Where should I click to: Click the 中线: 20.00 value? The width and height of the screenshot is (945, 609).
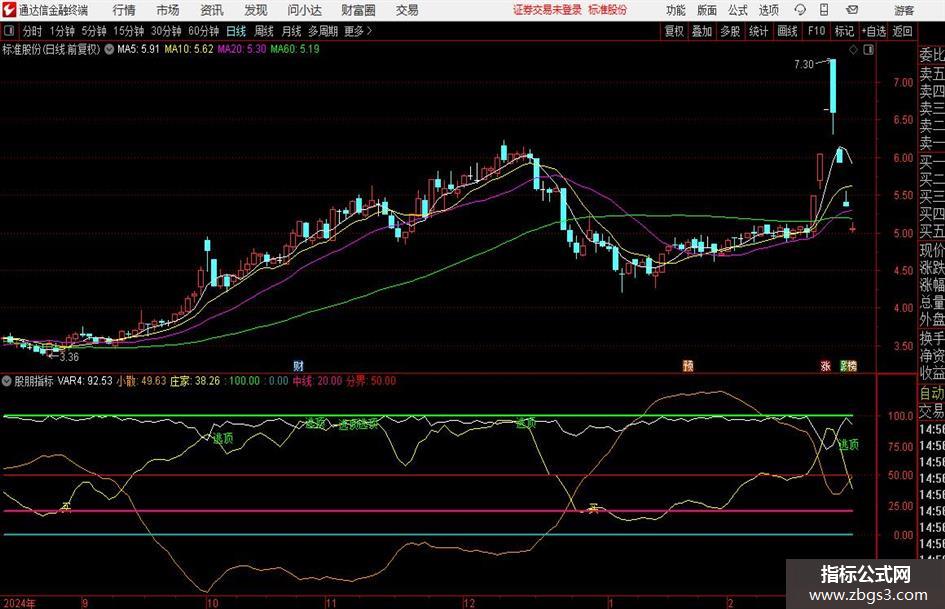click(x=317, y=381)
